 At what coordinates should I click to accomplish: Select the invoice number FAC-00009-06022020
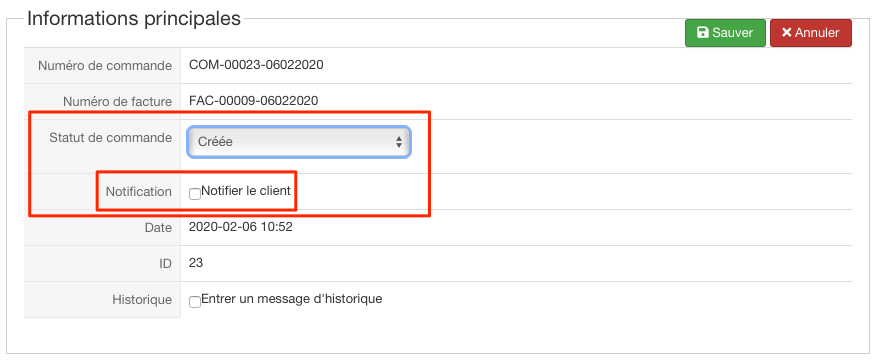pyautogui.click(x=254, y=101)
